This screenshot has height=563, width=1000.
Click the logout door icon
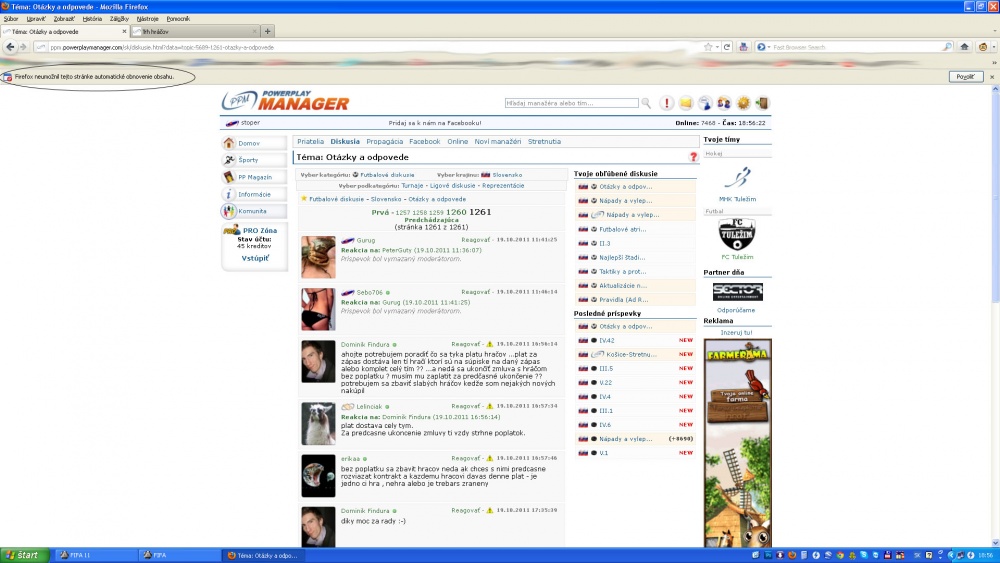(x=762, y=103)
